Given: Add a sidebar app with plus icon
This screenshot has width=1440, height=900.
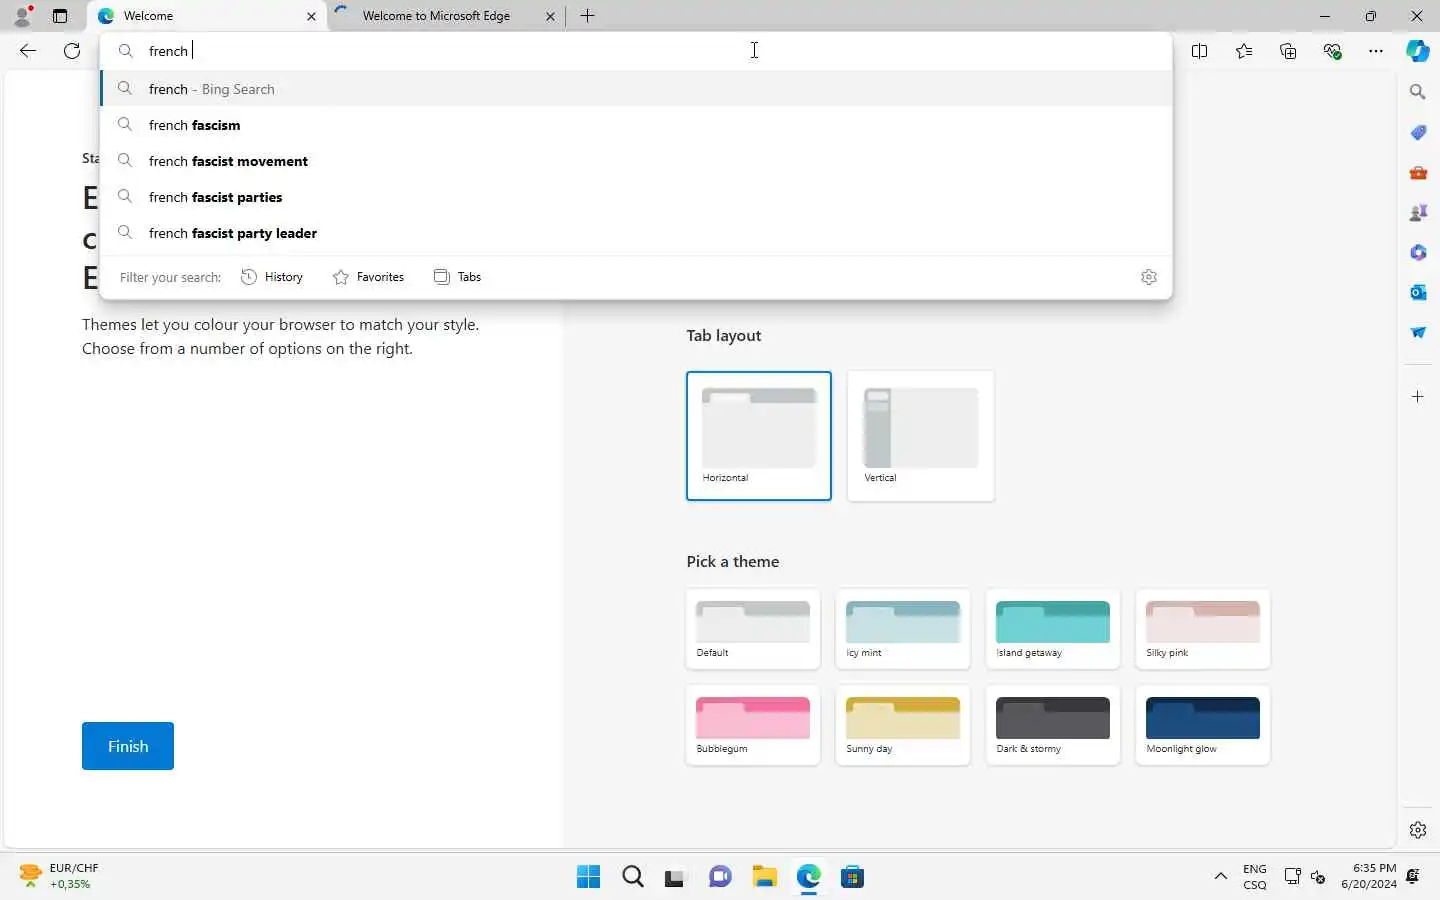Looking at the screenshot, I should pos(1417,397).
